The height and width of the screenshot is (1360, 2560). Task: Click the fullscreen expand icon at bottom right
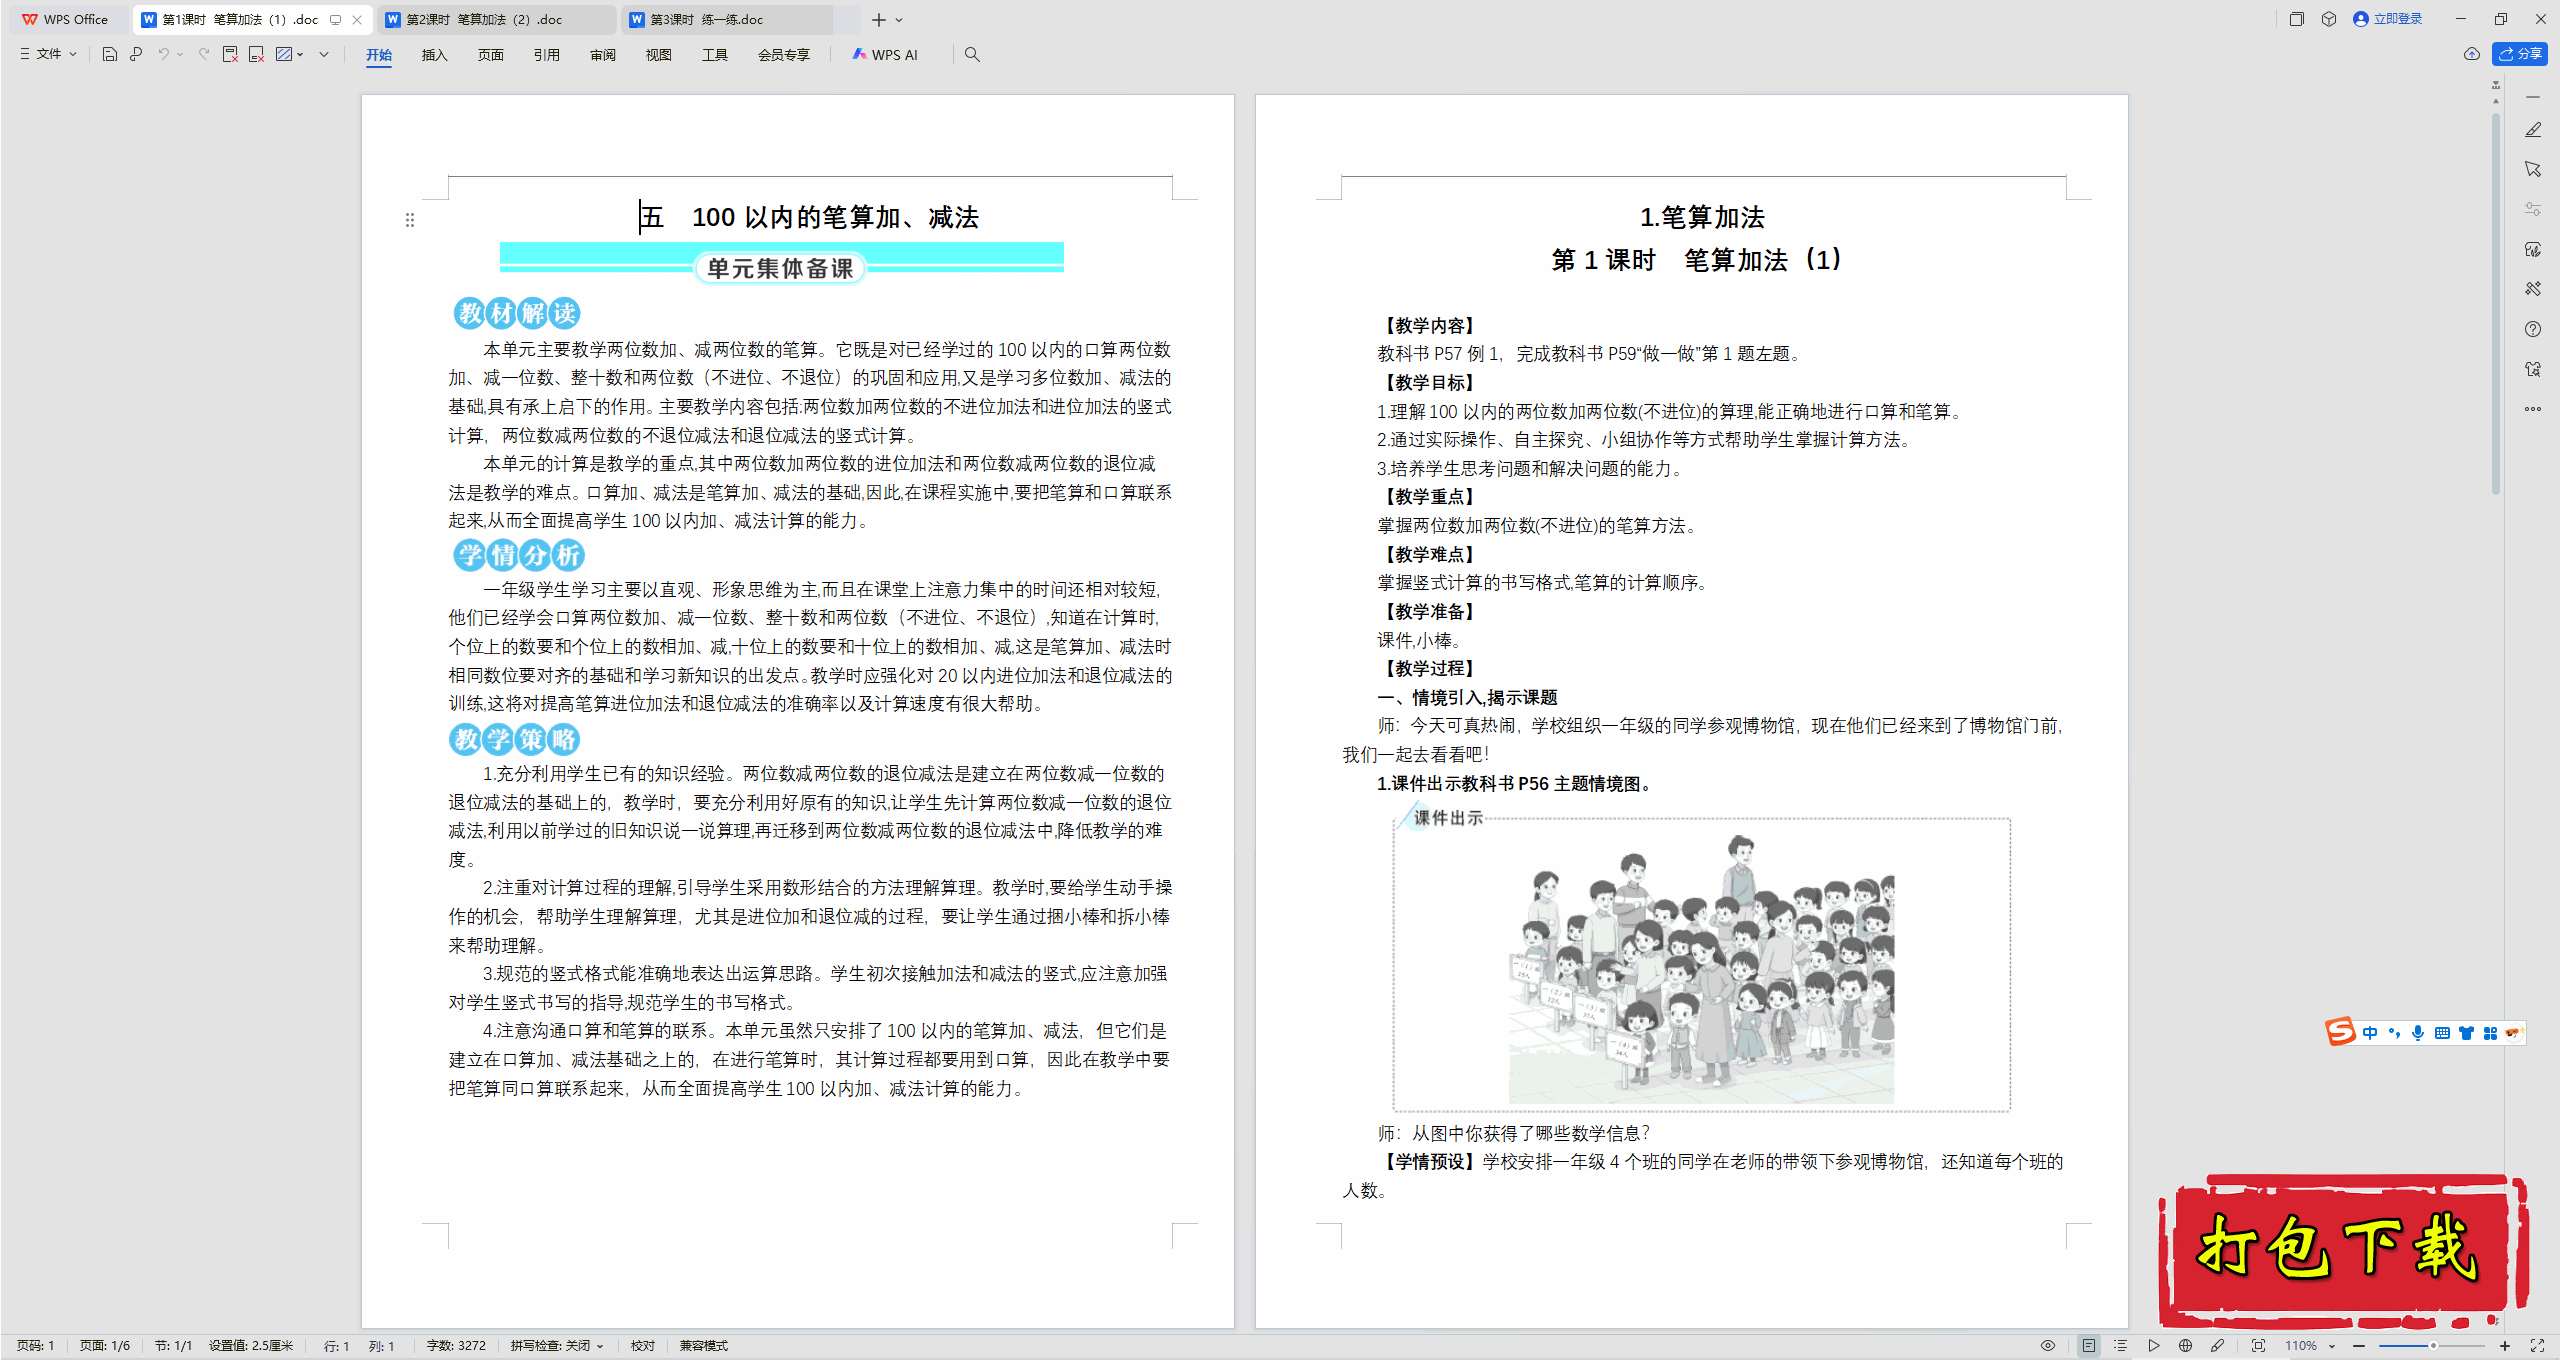coord(2537,1346)
